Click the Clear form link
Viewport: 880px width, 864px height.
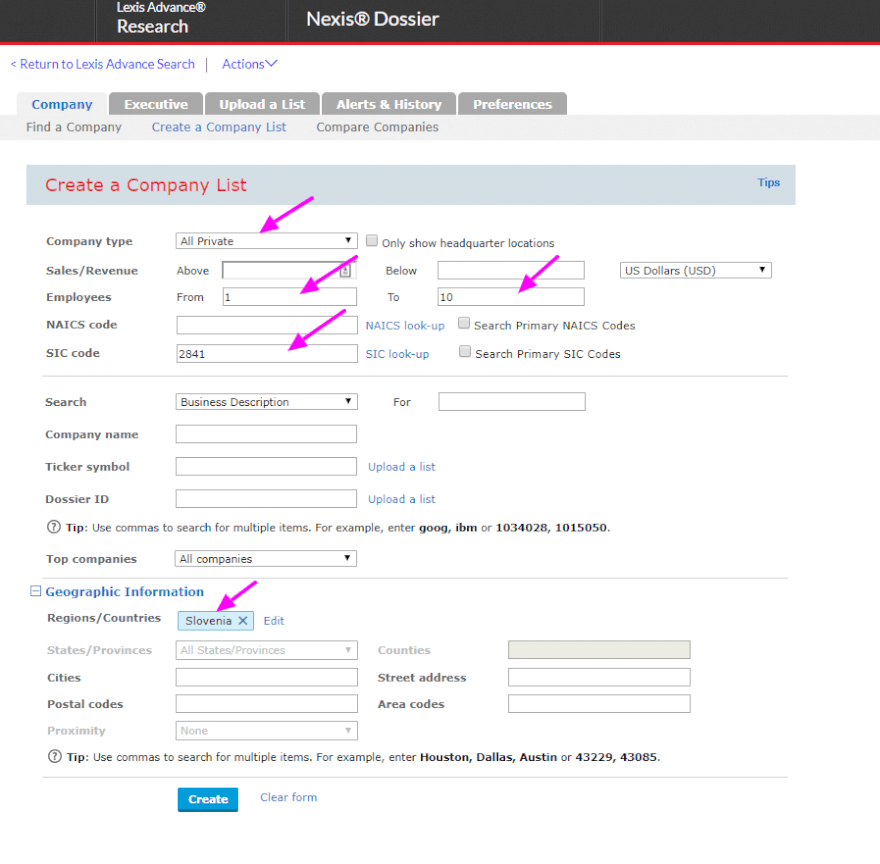point(288,797)
